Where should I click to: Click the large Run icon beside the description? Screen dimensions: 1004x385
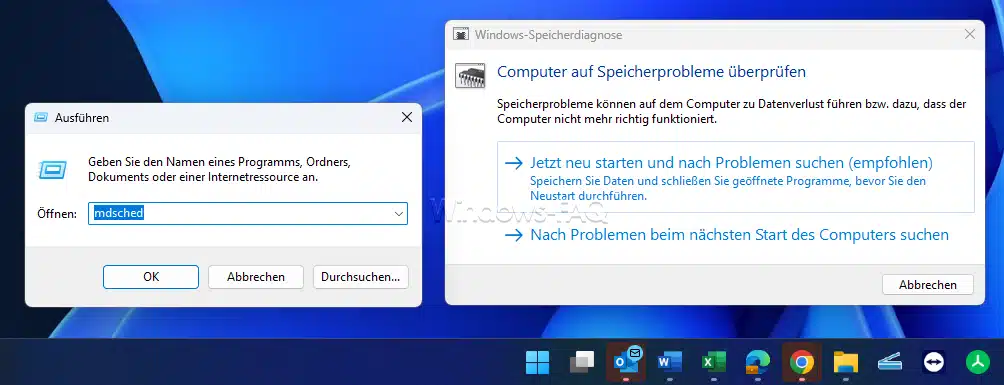click(53, 170)
